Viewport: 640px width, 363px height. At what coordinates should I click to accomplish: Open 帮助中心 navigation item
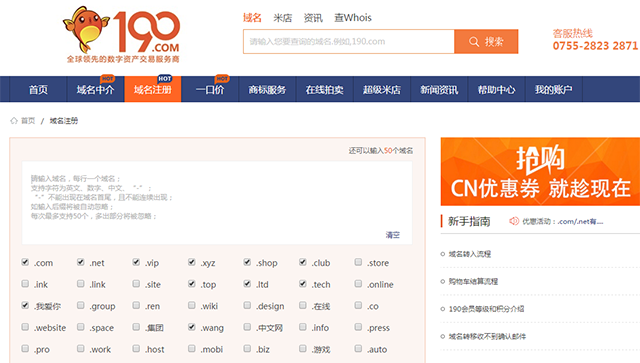pos(496,89)
